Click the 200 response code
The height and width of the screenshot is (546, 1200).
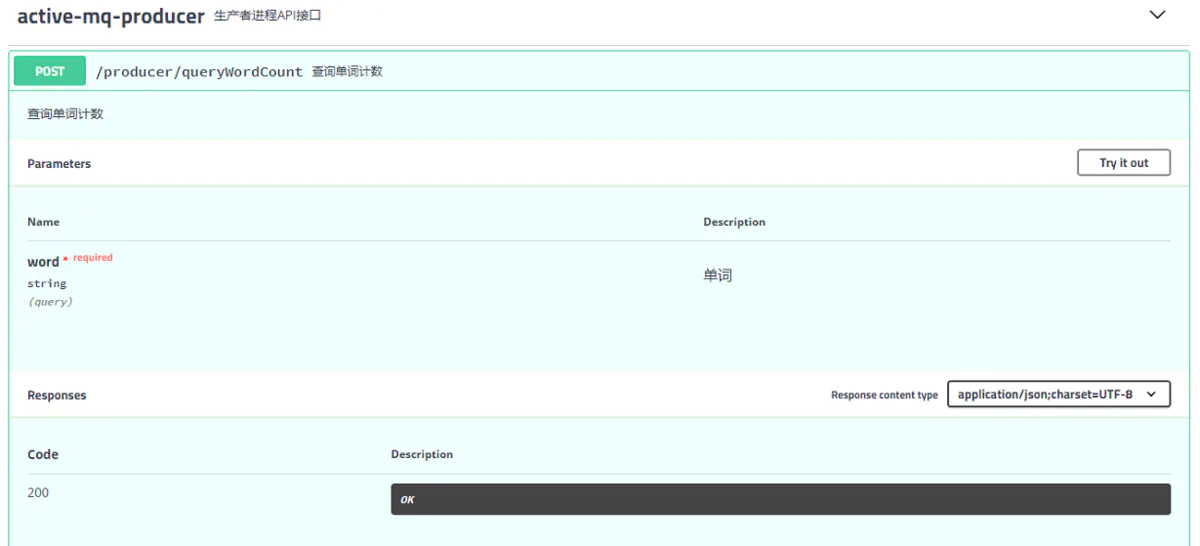pyautogui.click(x=38, y=492)
